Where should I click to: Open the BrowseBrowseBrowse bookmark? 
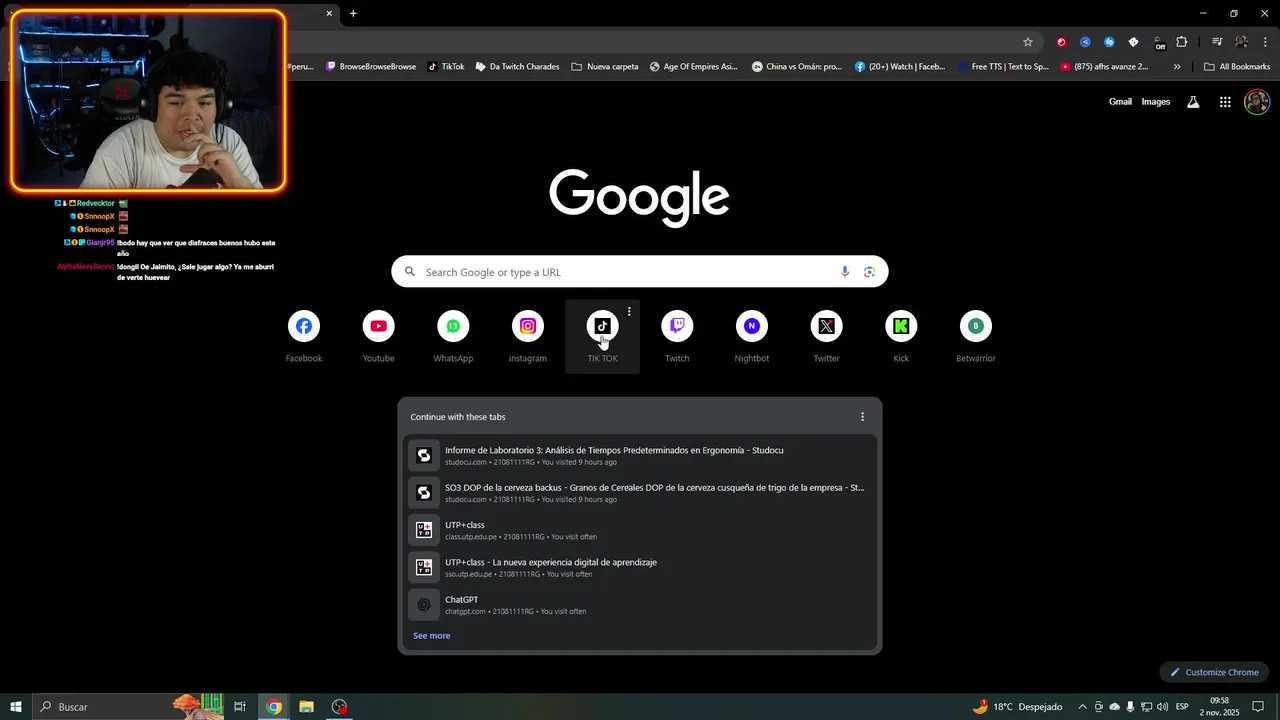pyautogui.click(x=371, y=67)
